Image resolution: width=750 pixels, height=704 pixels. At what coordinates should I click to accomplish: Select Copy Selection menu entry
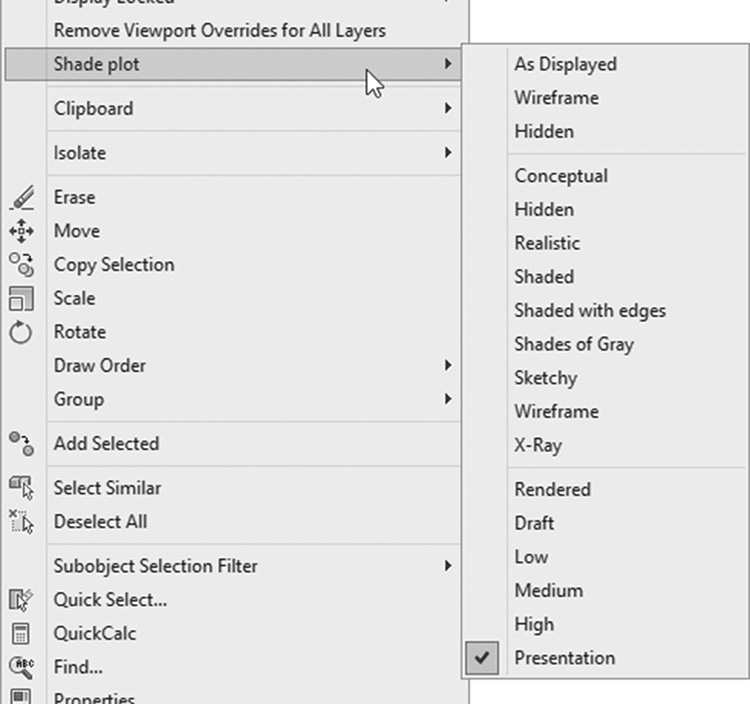pyautogui.click(x=233, y=265)
